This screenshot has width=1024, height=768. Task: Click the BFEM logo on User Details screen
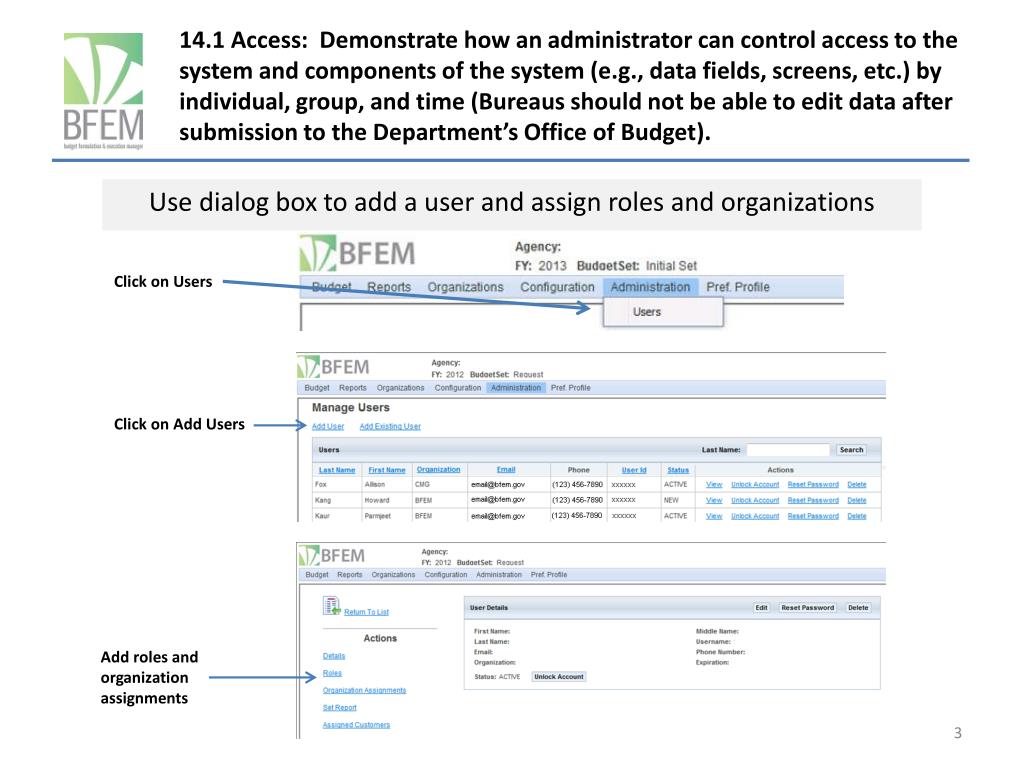tap(332, 556)
